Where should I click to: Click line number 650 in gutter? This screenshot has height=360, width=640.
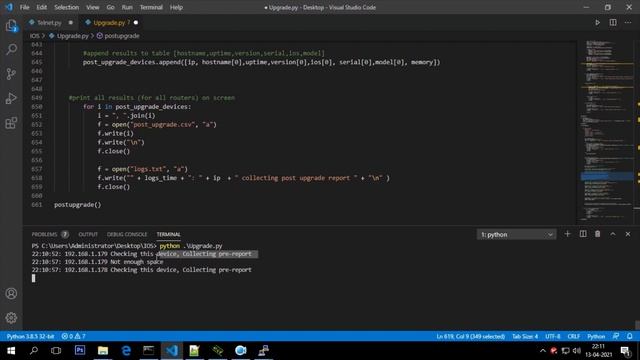click(x=37, y=107)
